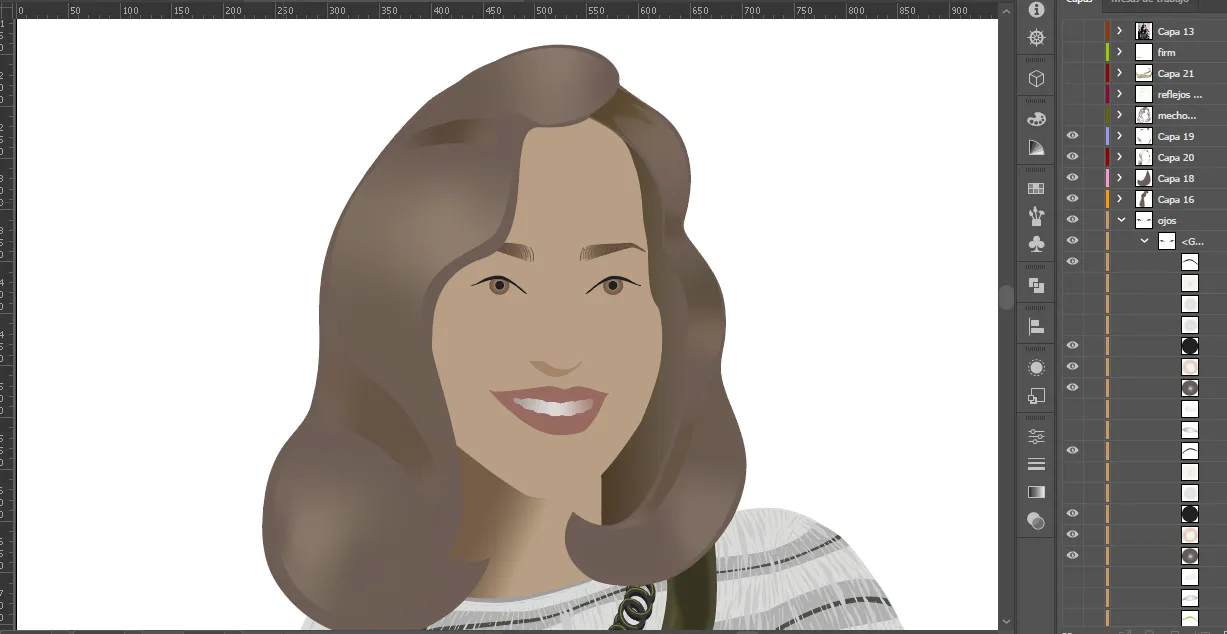The height and width of the screenshot is (634, 1227).
Task: Hide the ojos layer
Action: point(1072,220)
